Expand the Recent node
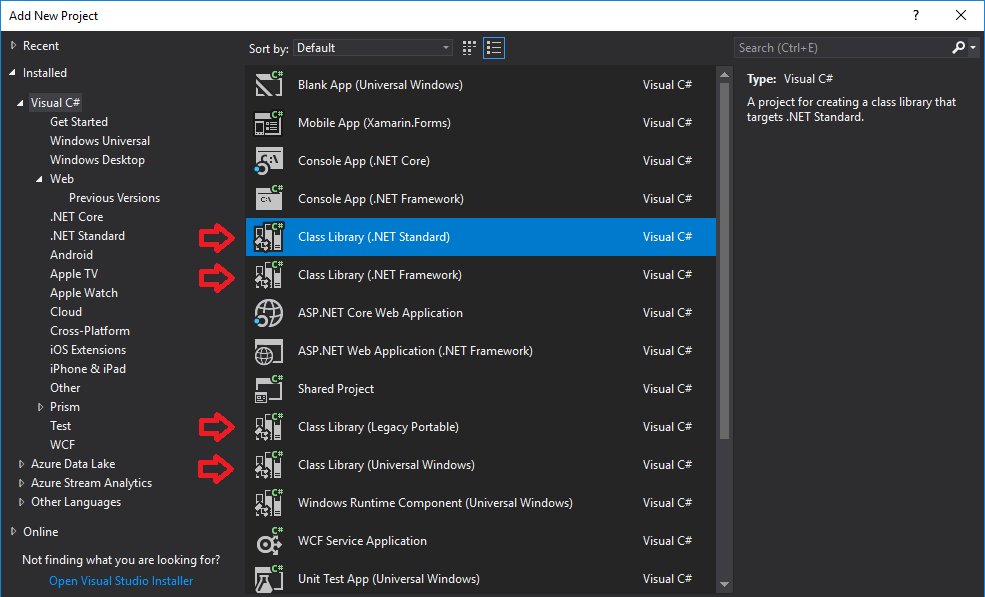Image resolution: width=985 pixels, height=597 pixels. tap(13, 45)
